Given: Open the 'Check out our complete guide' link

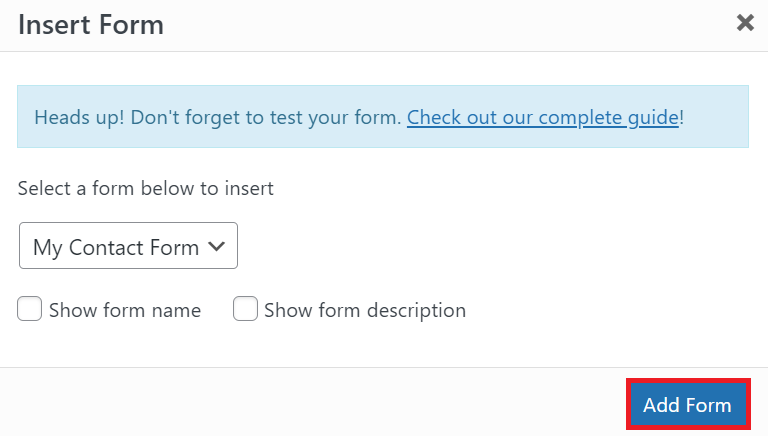Looking at the screenshot, I should tap(543, 117).
